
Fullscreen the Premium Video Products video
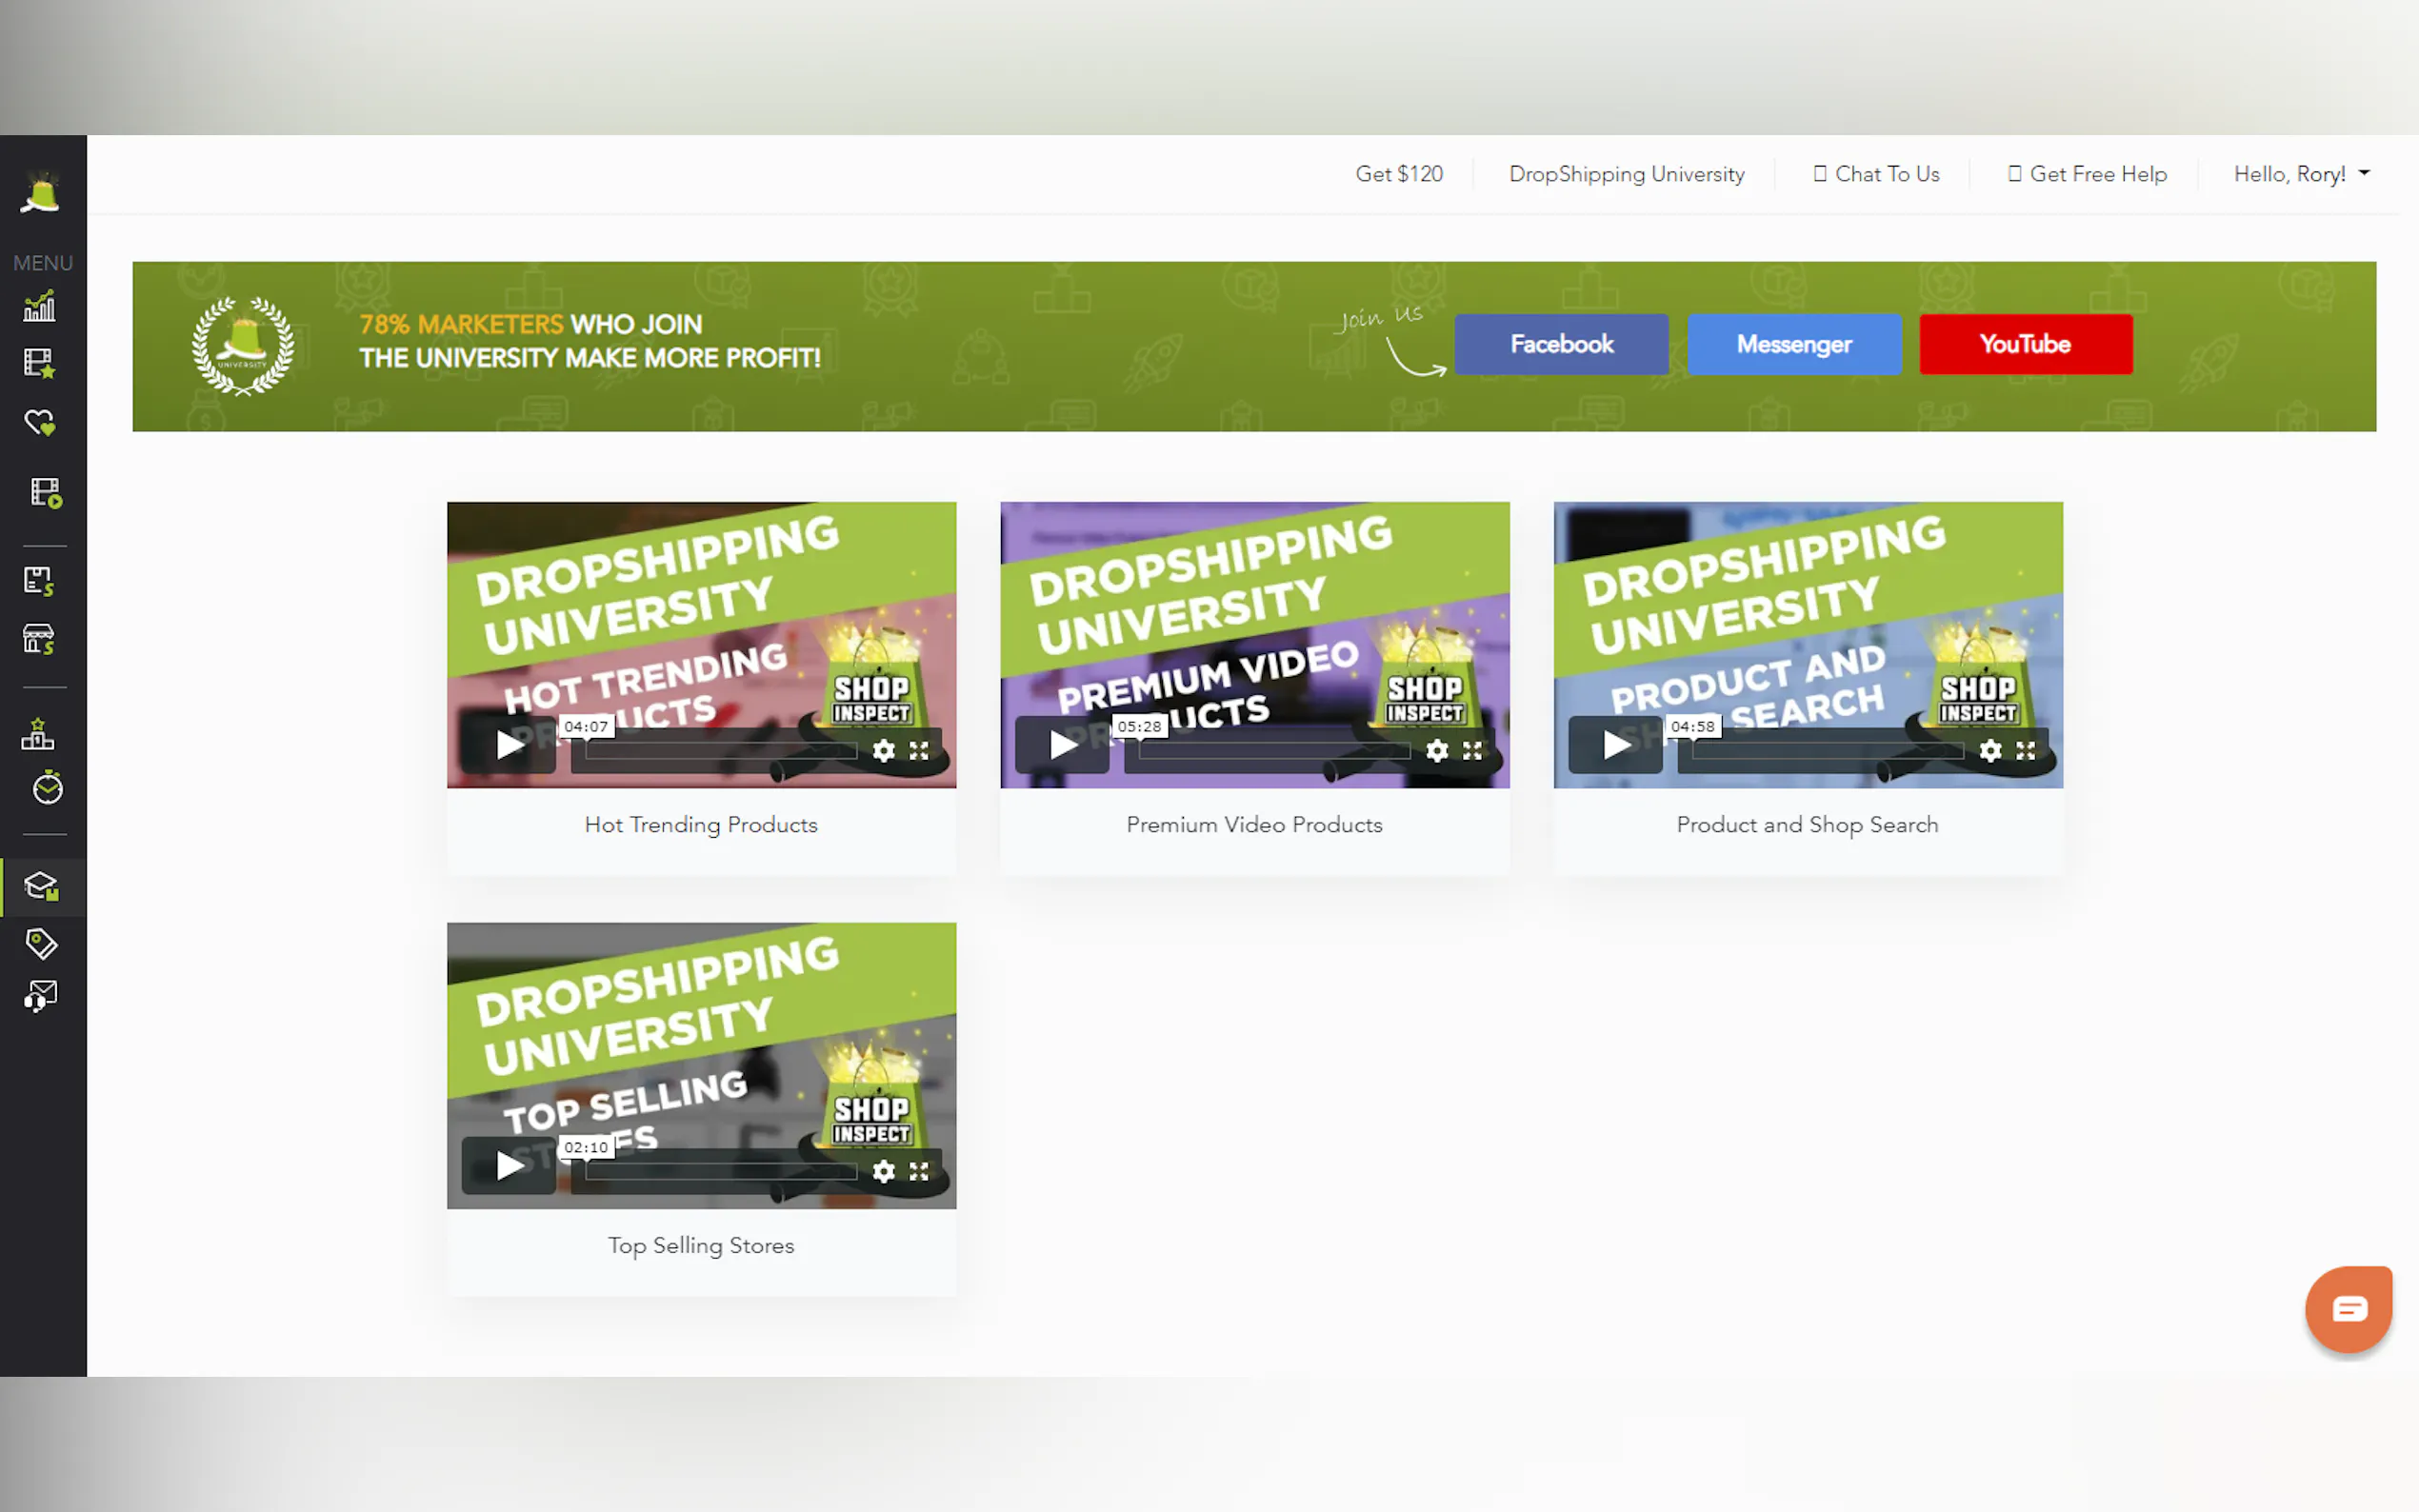pos(1472,750)
